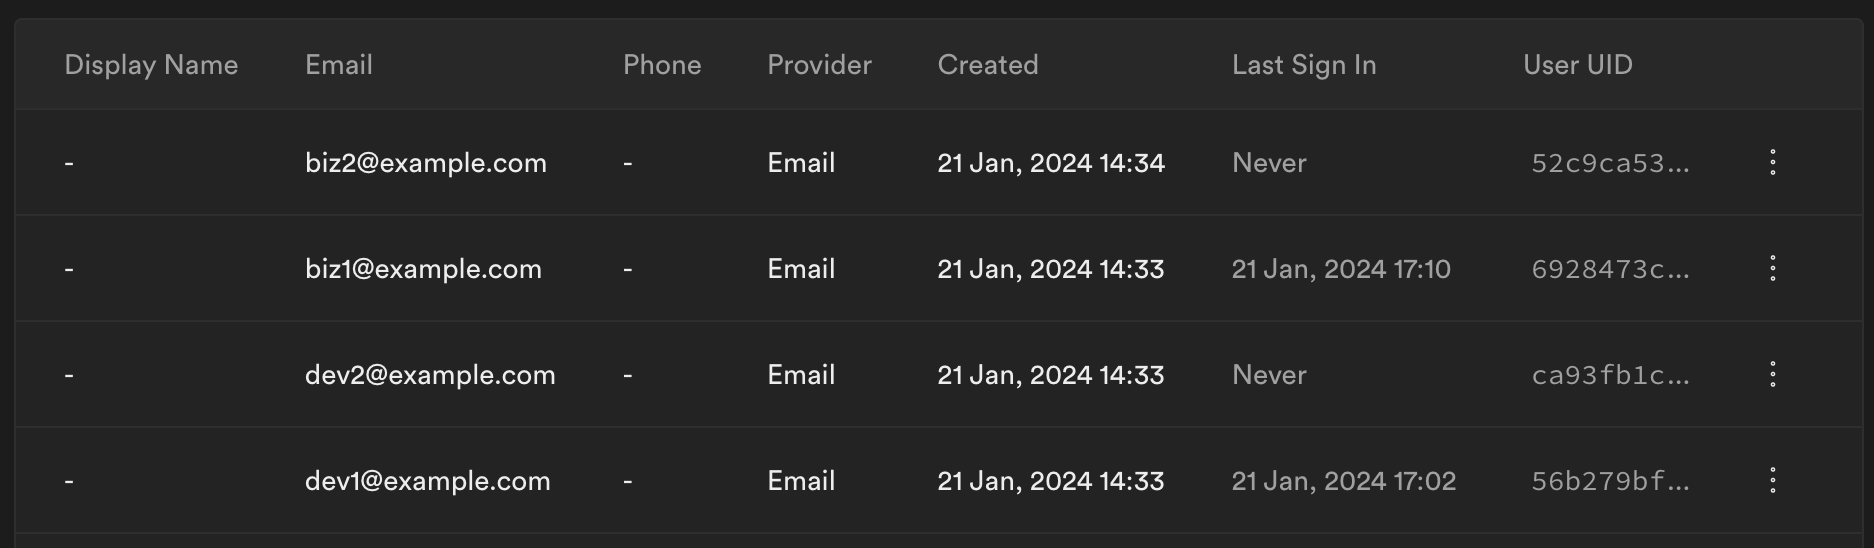Open the three-dot menu for dev1@example.com
Image resolution: width=1874 pixels, height=548 pixels.
1772,480
